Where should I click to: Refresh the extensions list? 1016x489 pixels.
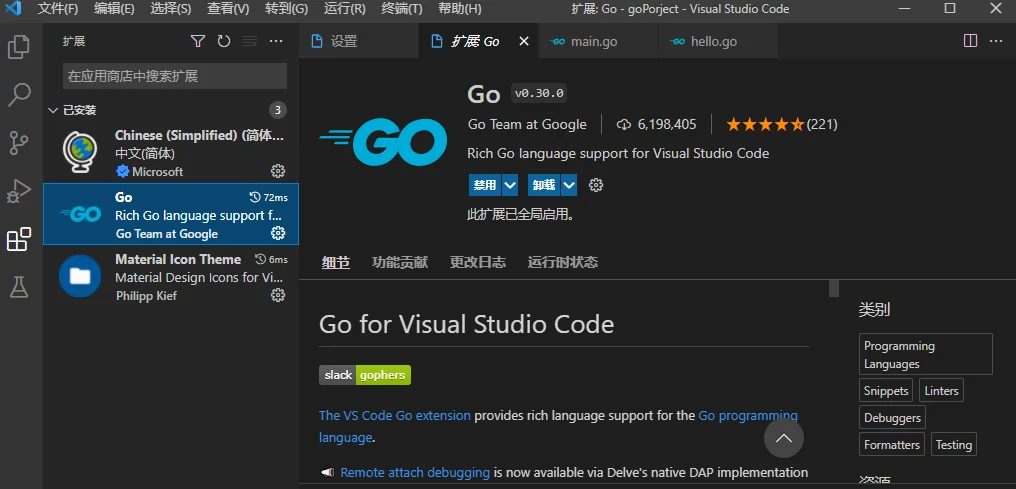point(224,41)
